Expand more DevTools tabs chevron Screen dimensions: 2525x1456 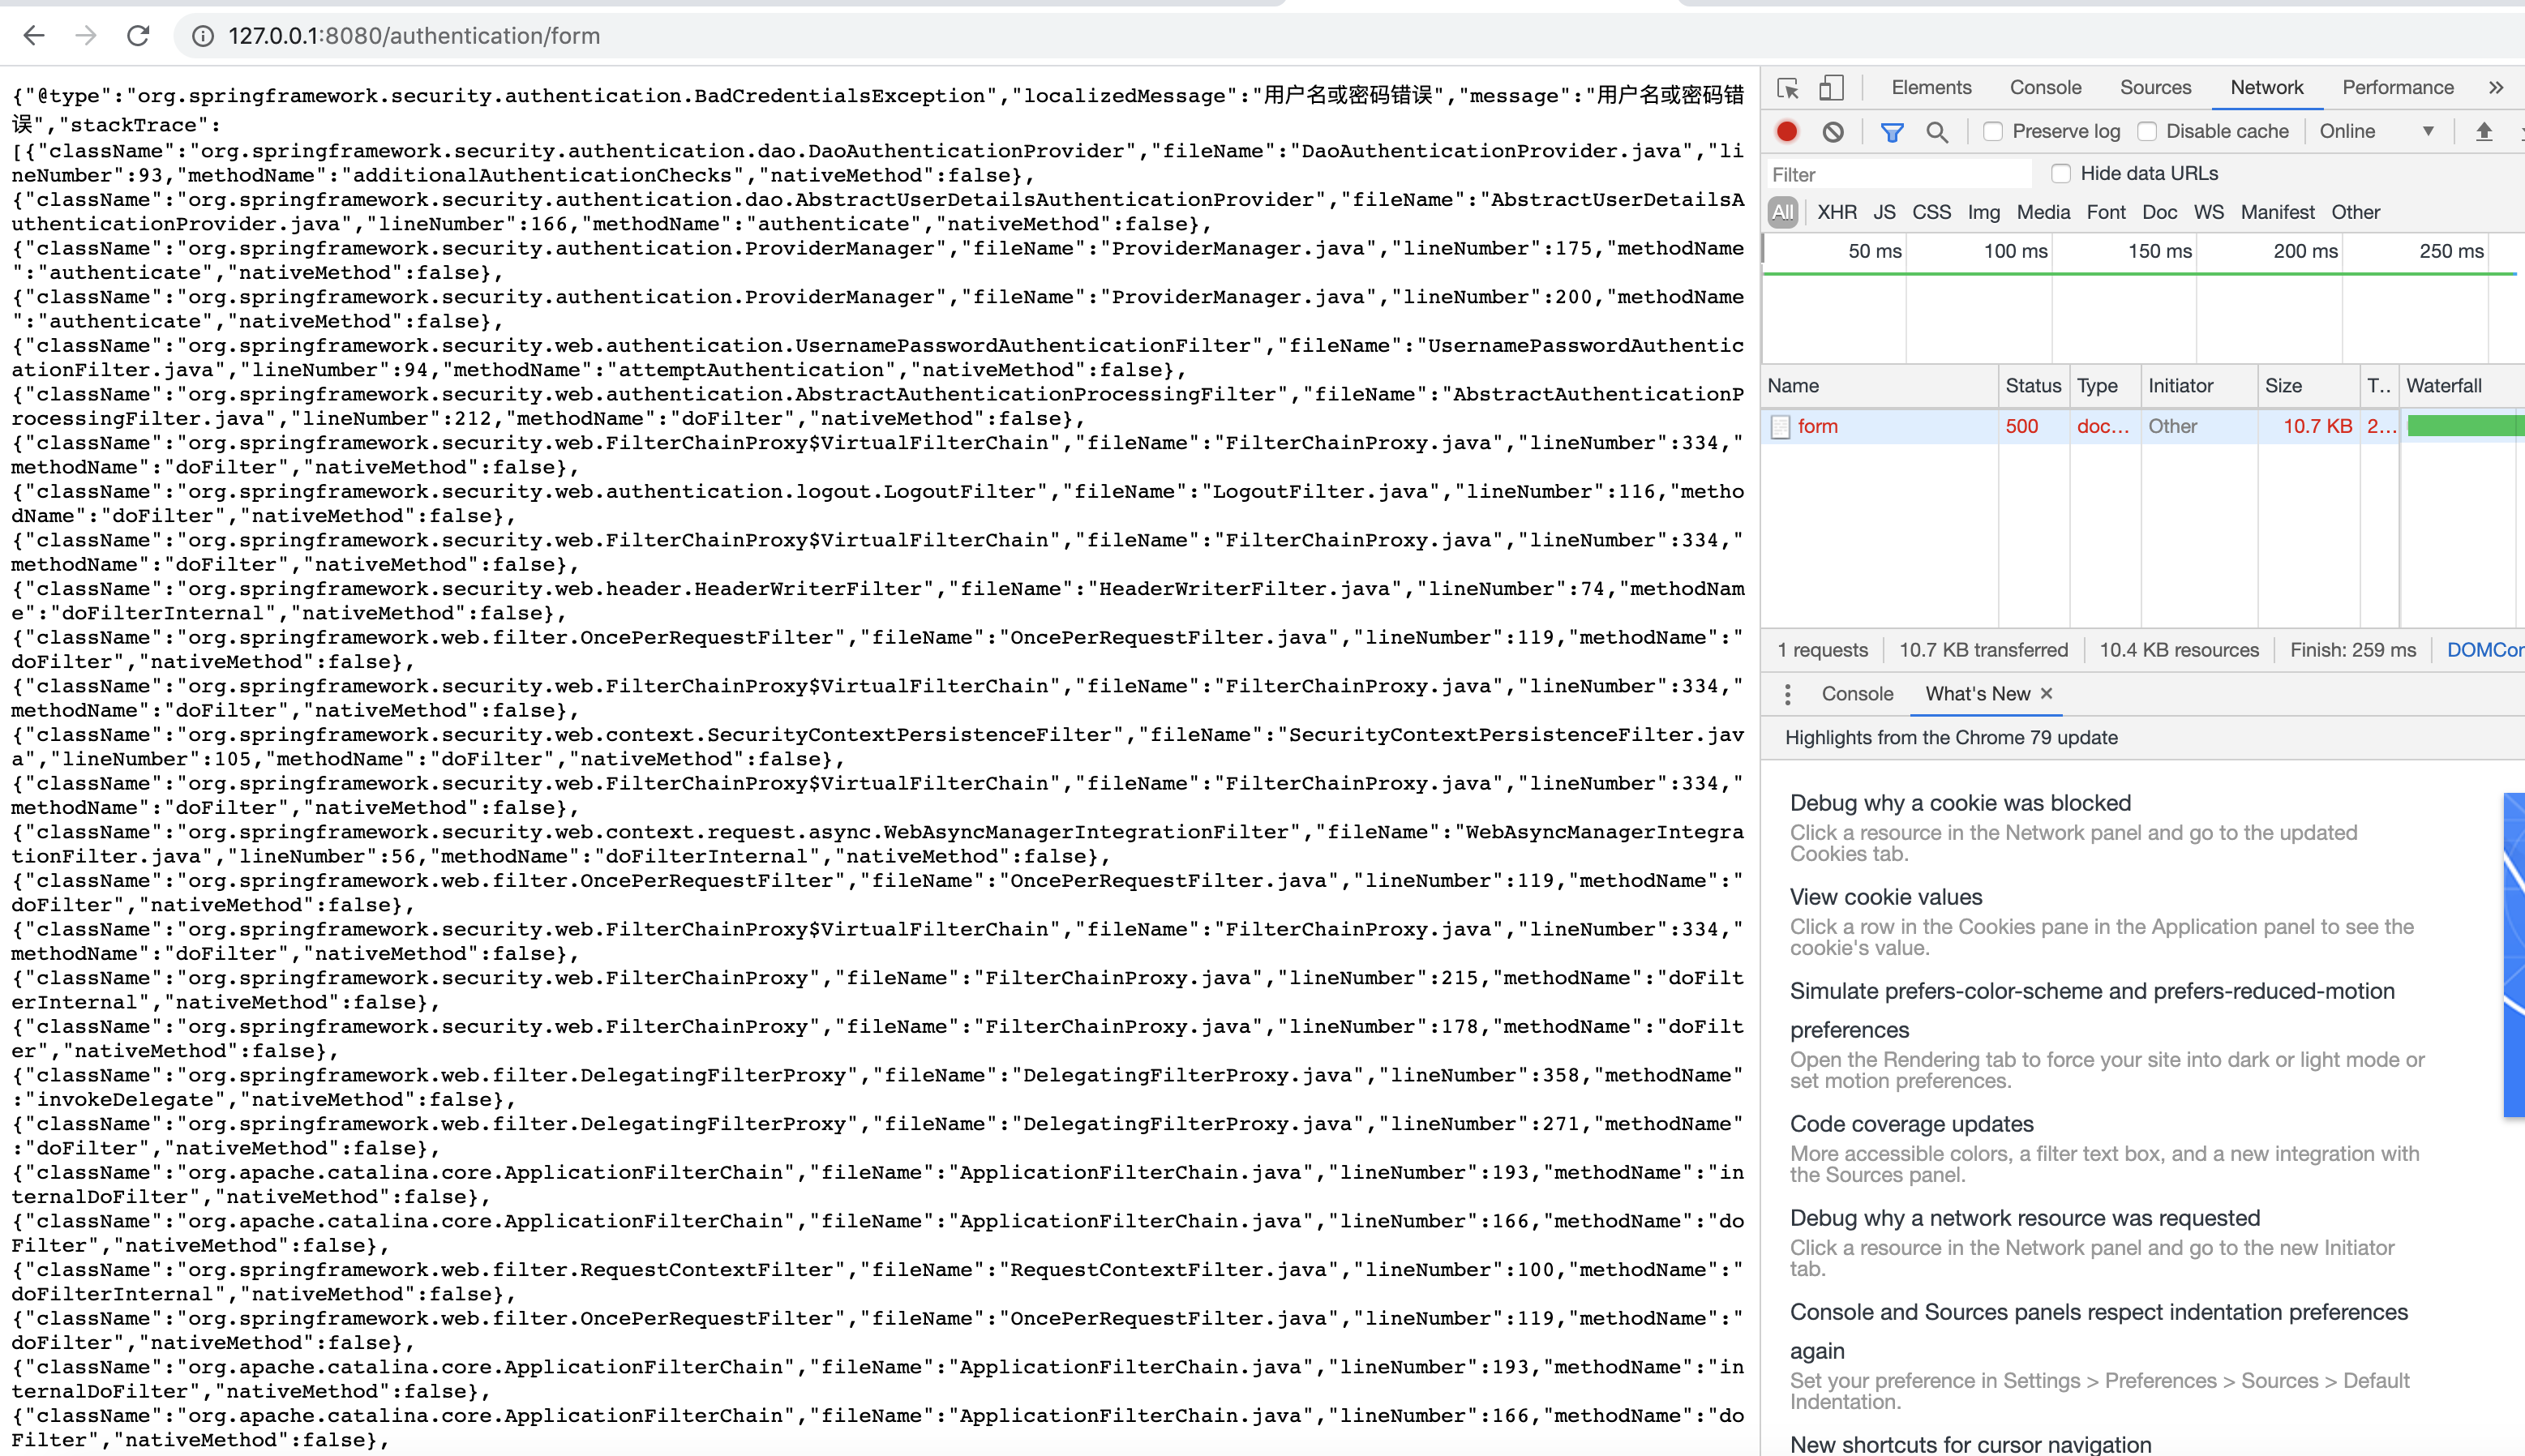click(x=2496, y=88)
